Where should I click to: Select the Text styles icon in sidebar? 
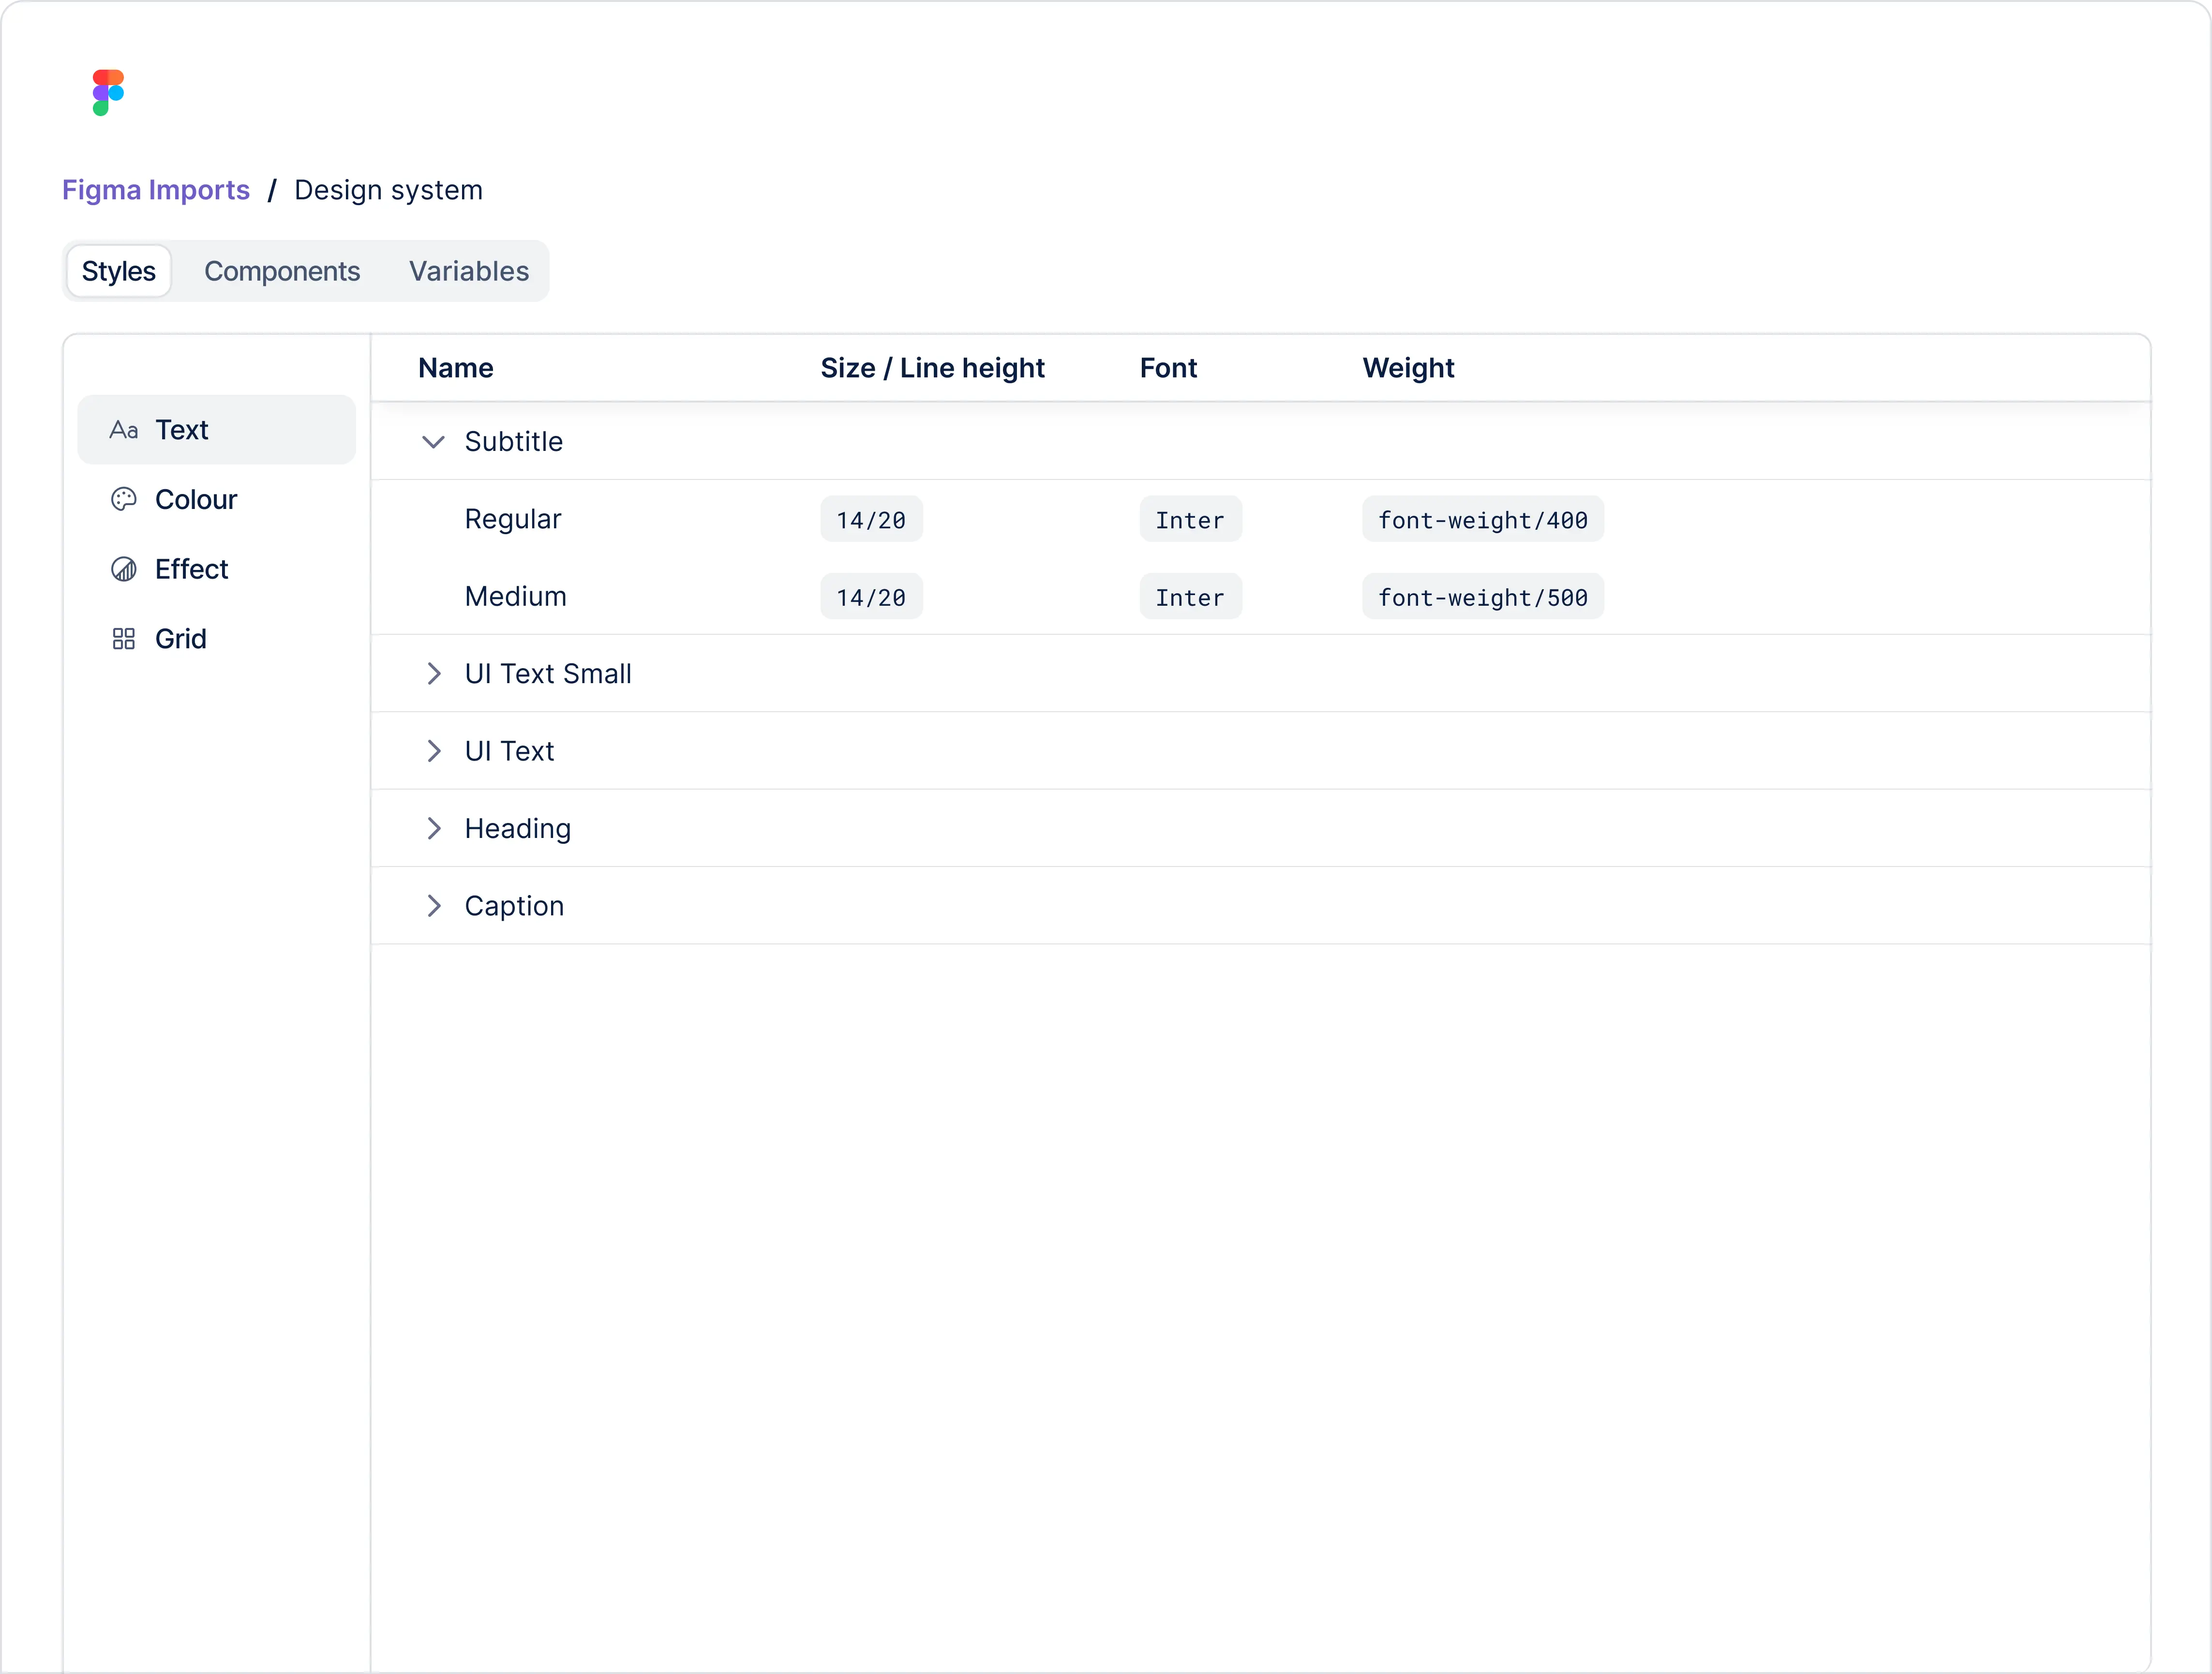(x=124, y=429)
